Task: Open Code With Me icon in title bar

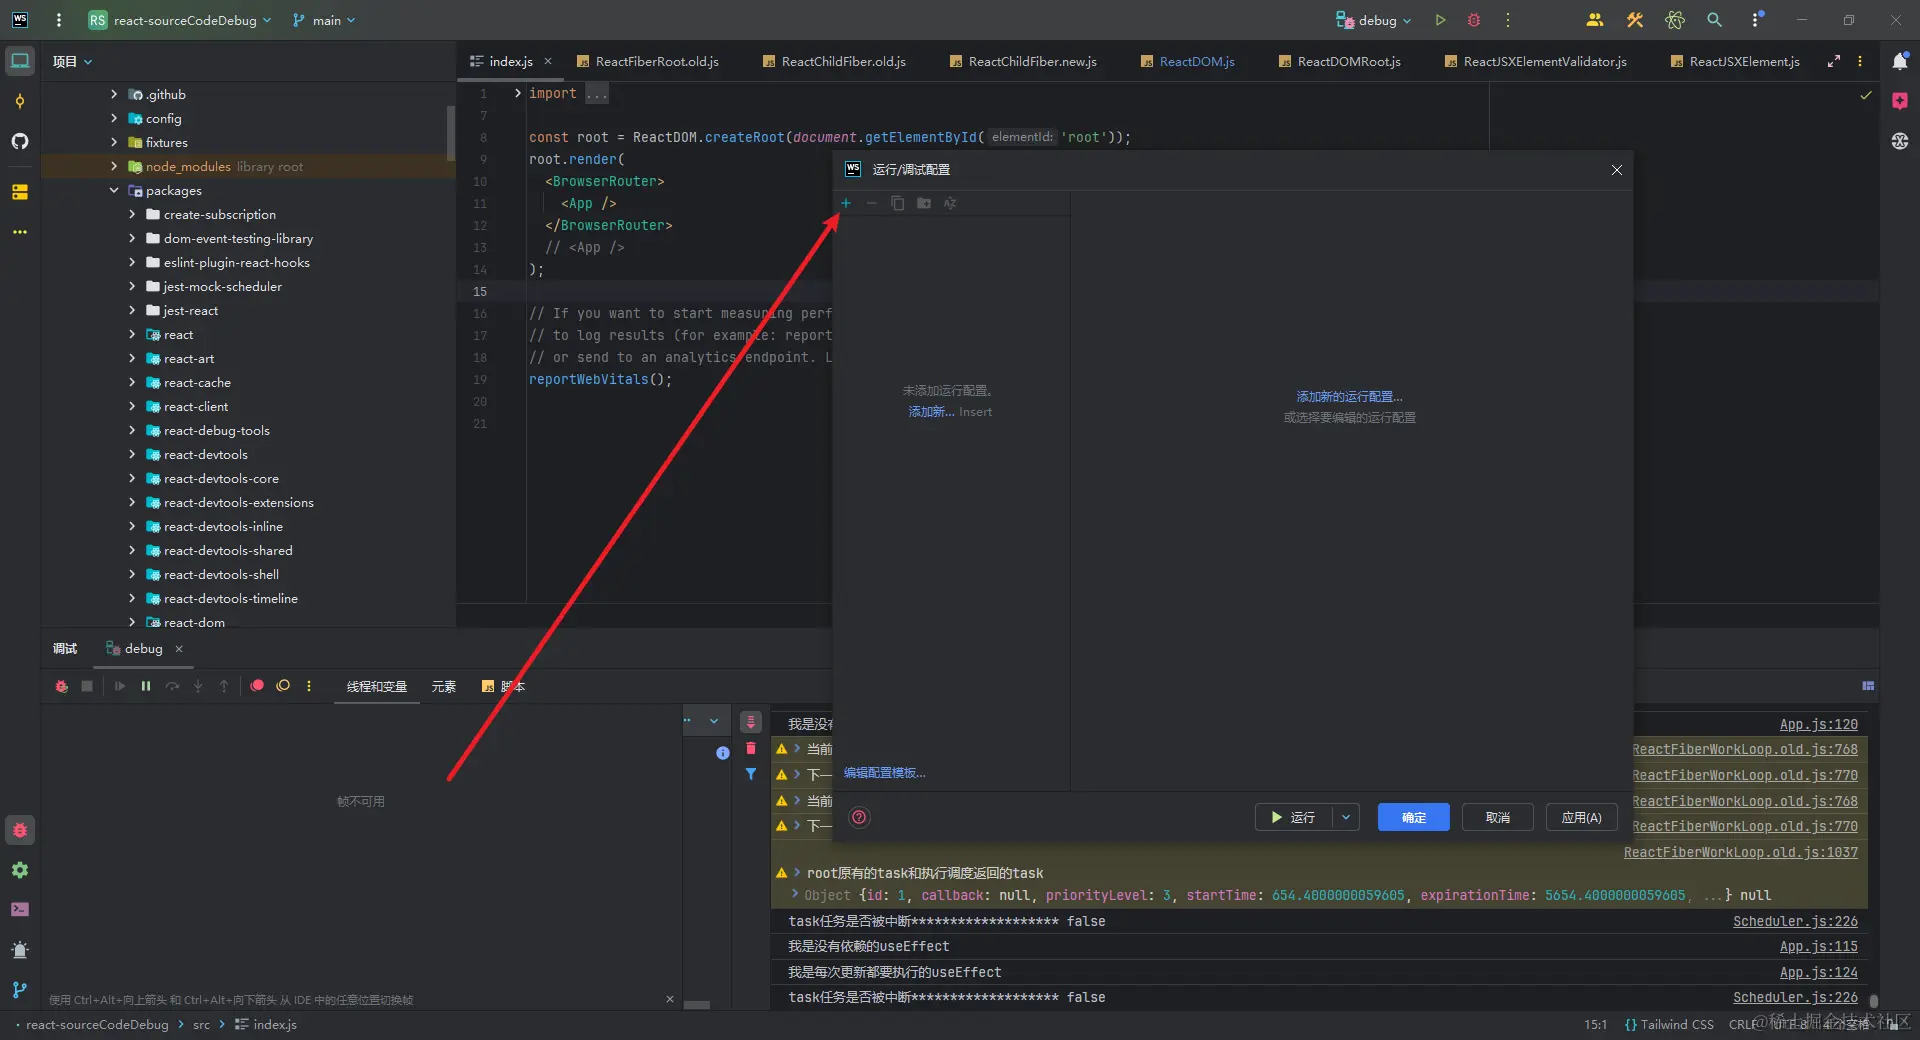Action: coord(1595,20)
